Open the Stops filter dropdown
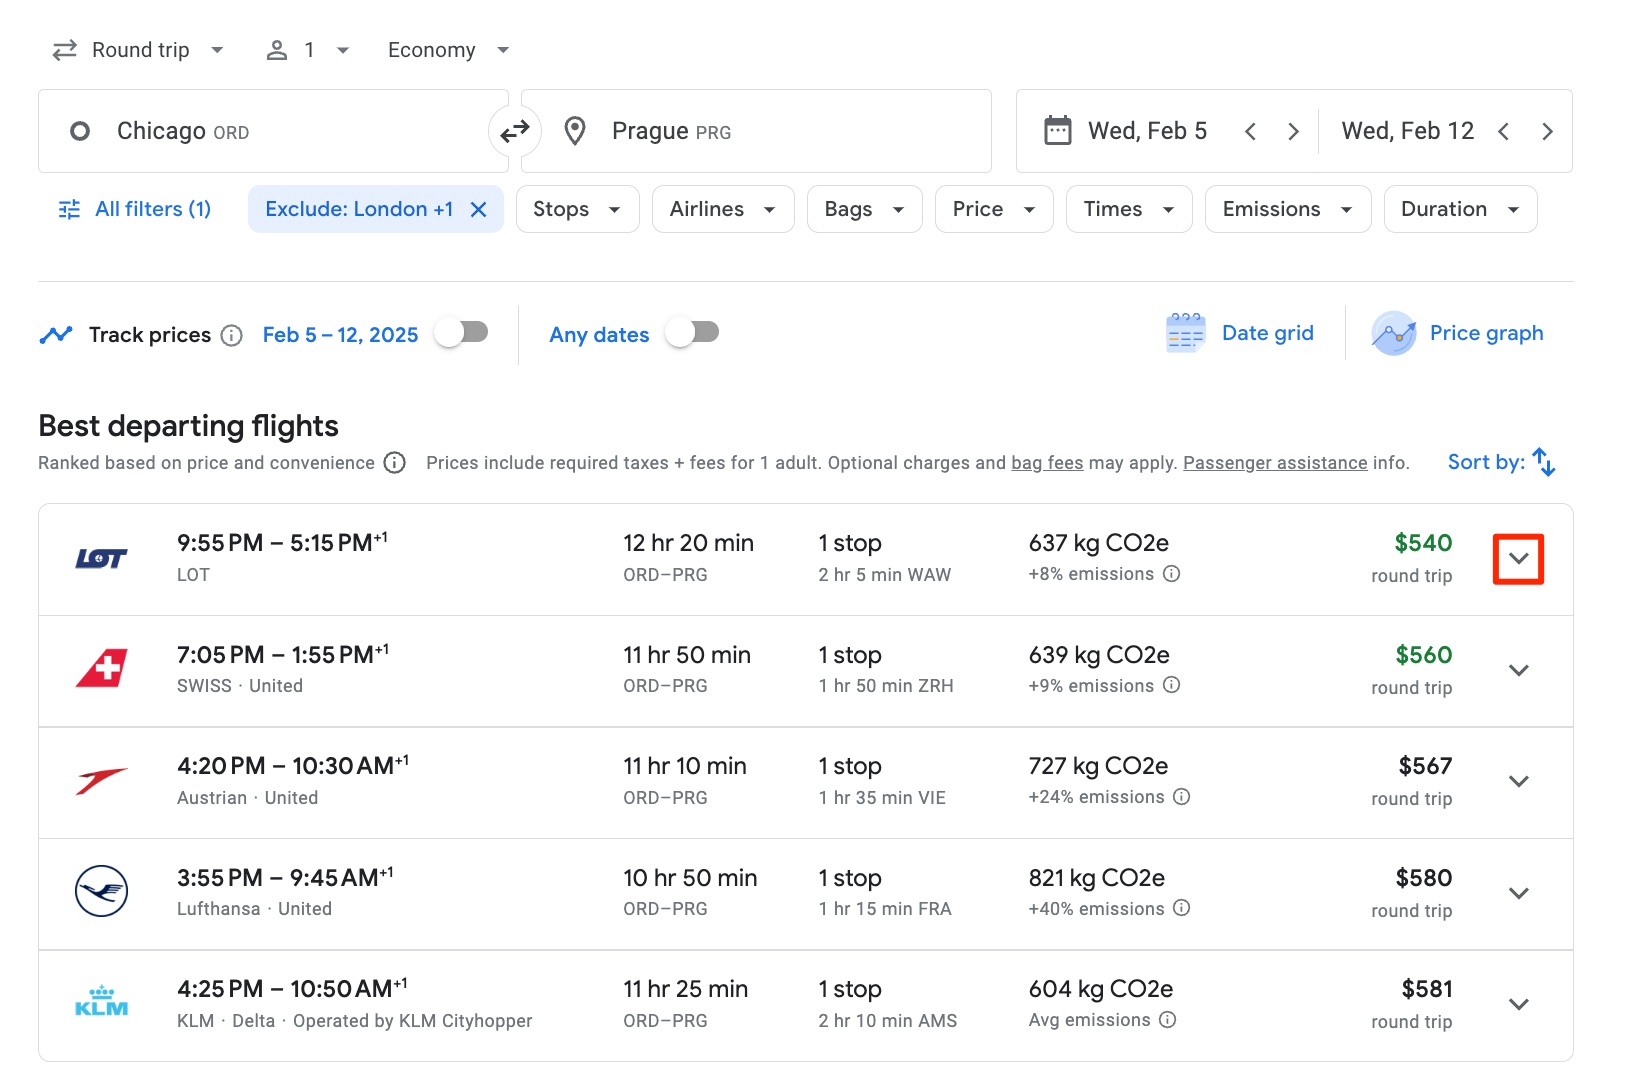This screenshot has width=1630, height=1084. (x=577, y=209)
